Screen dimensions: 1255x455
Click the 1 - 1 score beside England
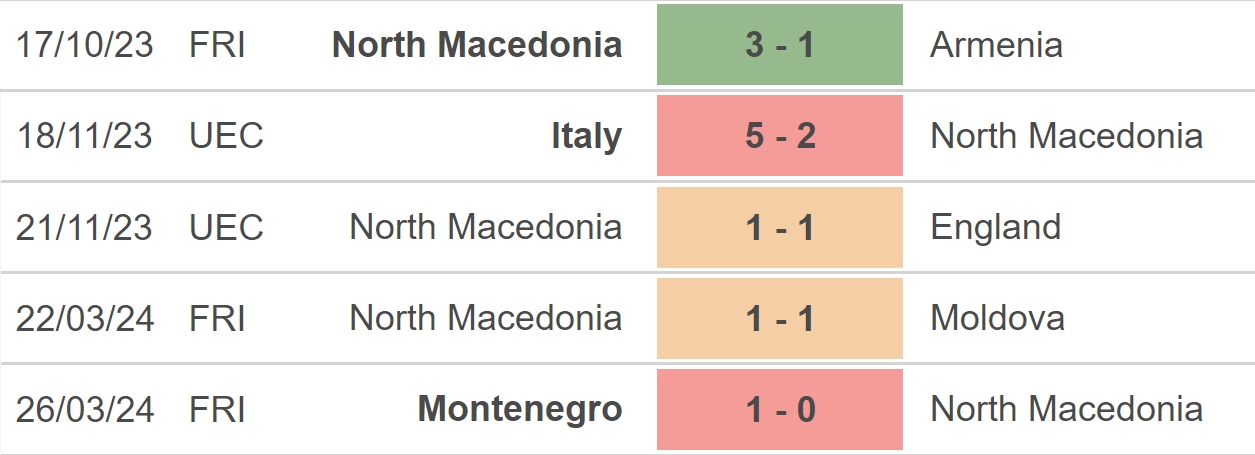tap(779, 227)
